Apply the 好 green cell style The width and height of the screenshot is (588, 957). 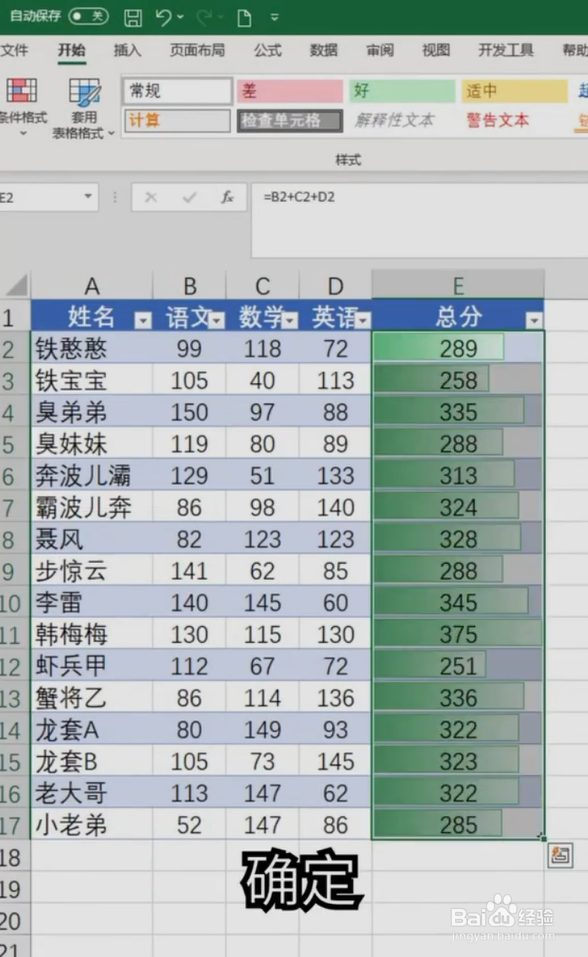[402, 91]
